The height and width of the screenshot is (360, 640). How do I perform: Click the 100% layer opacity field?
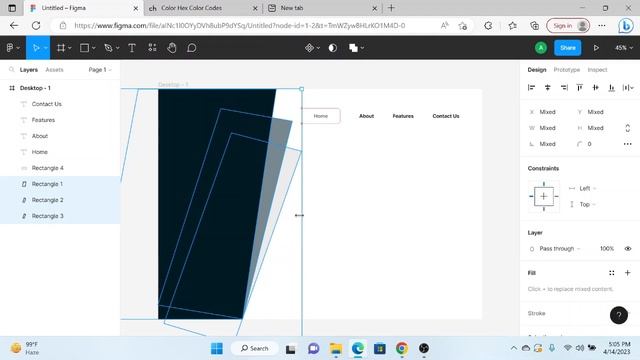tap(607, 249)
